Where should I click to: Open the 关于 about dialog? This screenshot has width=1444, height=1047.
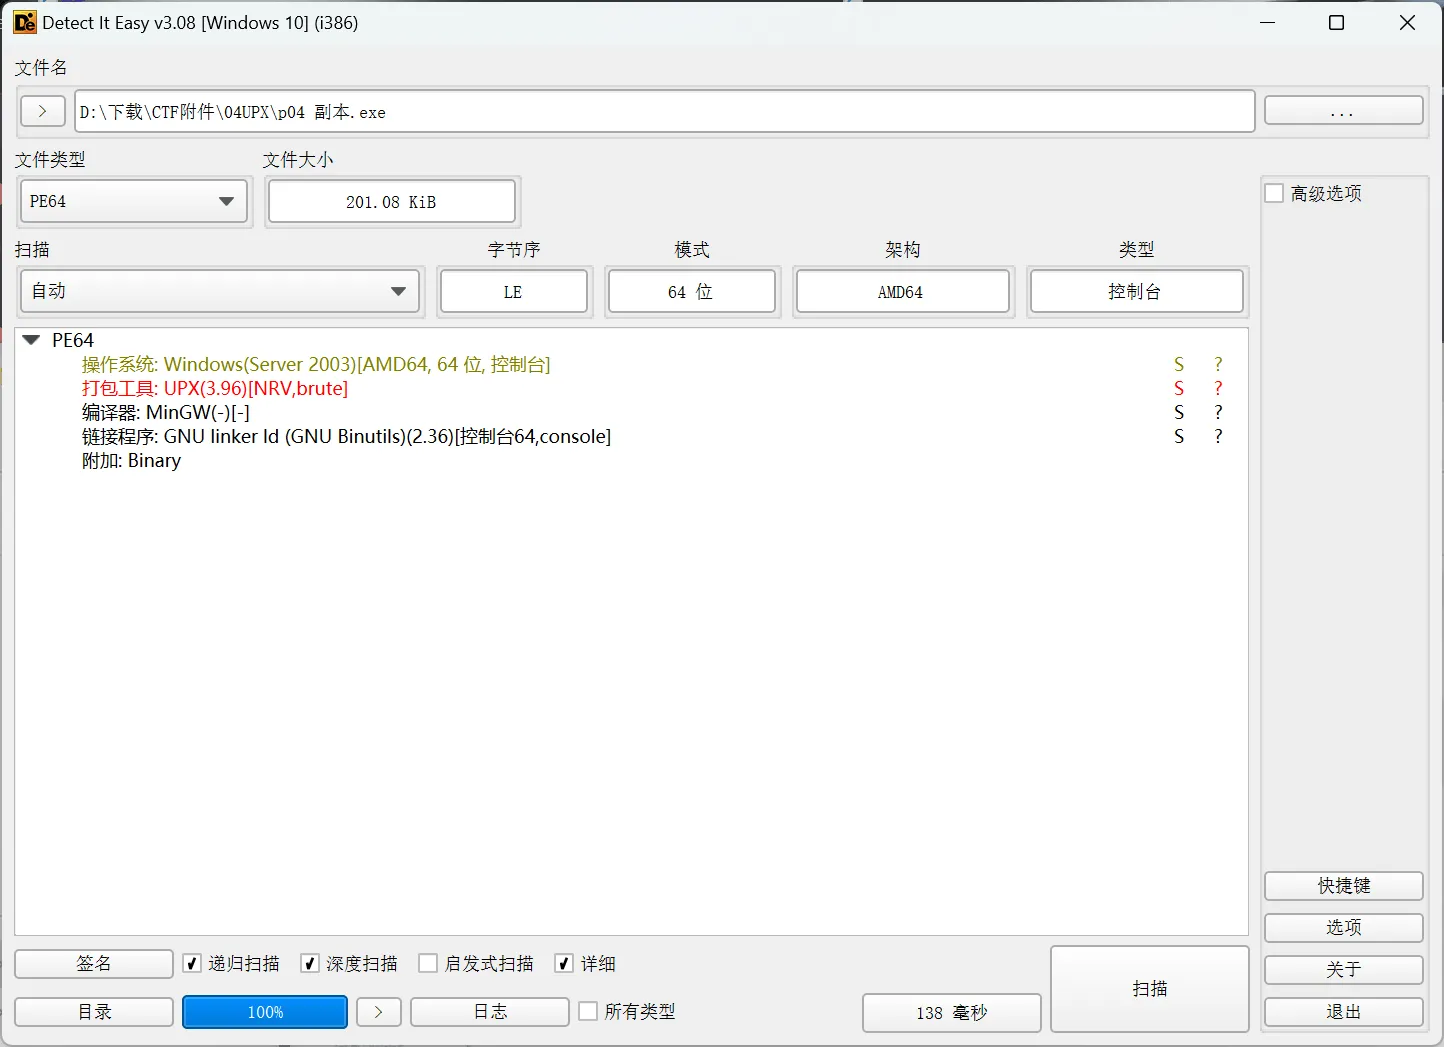1343,969
